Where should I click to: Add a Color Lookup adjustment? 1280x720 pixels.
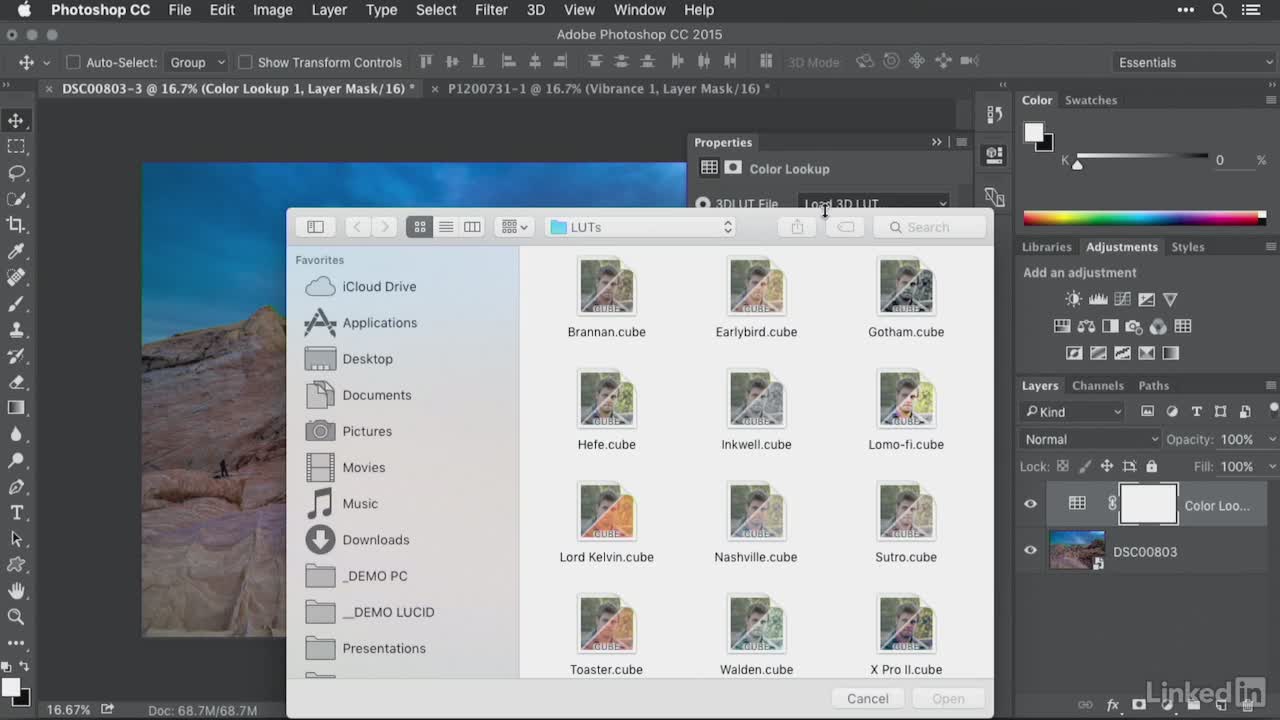[x=1183, y=326]
